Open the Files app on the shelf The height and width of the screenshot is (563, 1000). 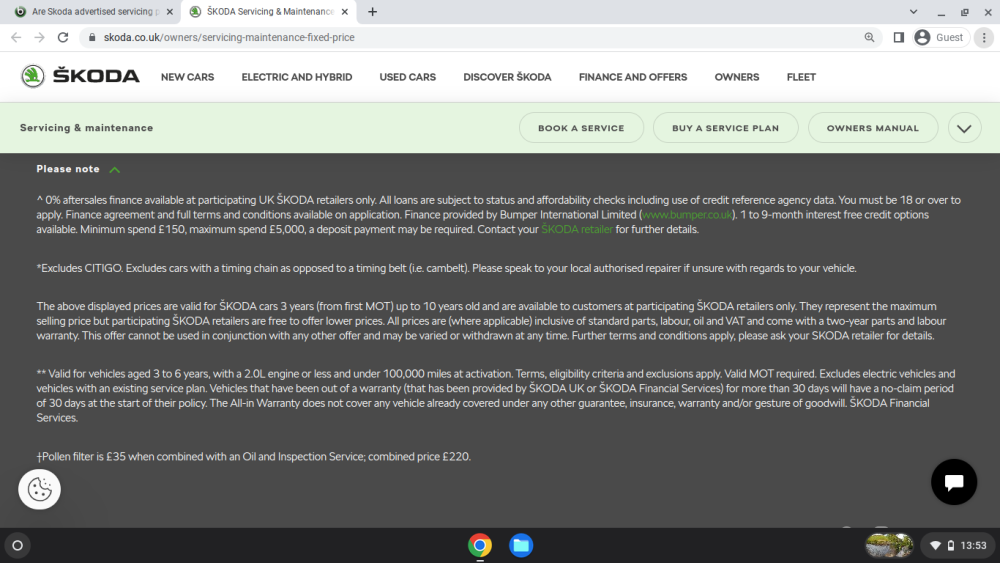pos(521,545)
